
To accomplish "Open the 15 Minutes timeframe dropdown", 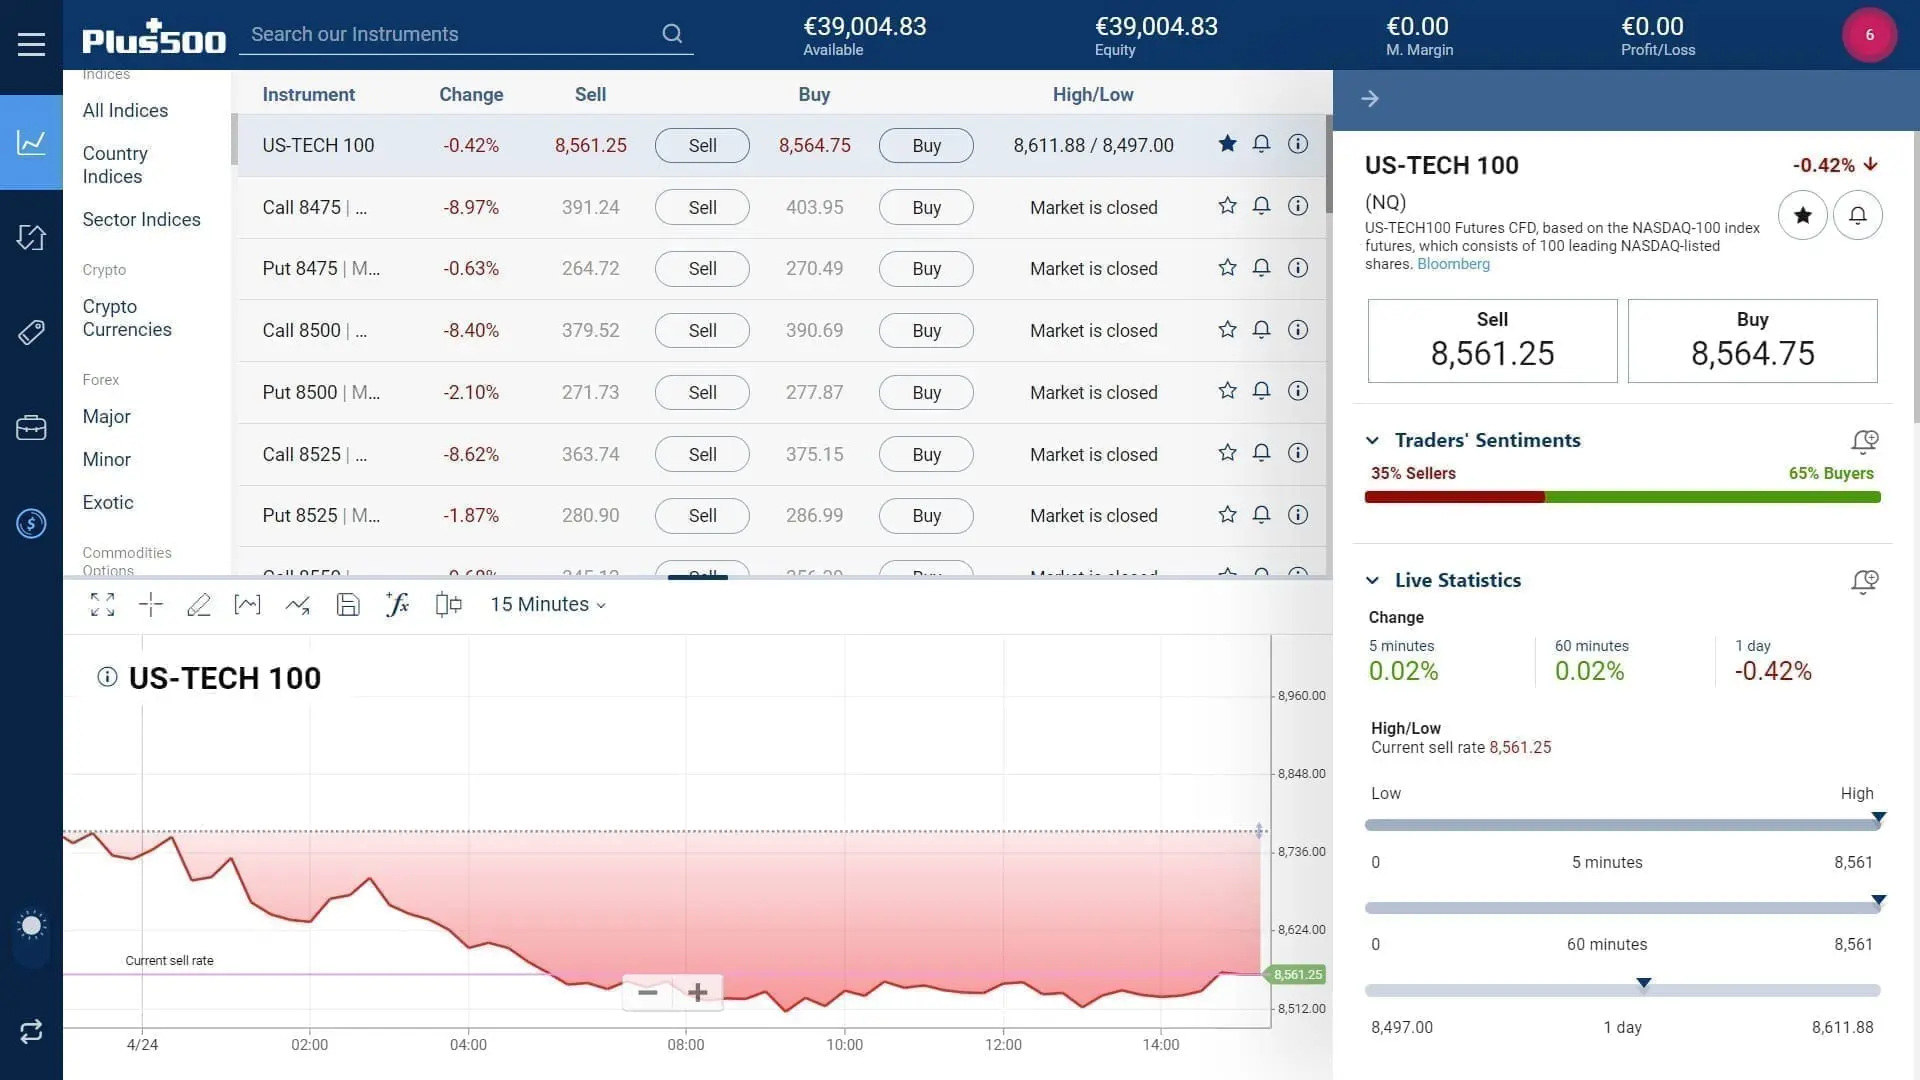I will click(547, 604).
